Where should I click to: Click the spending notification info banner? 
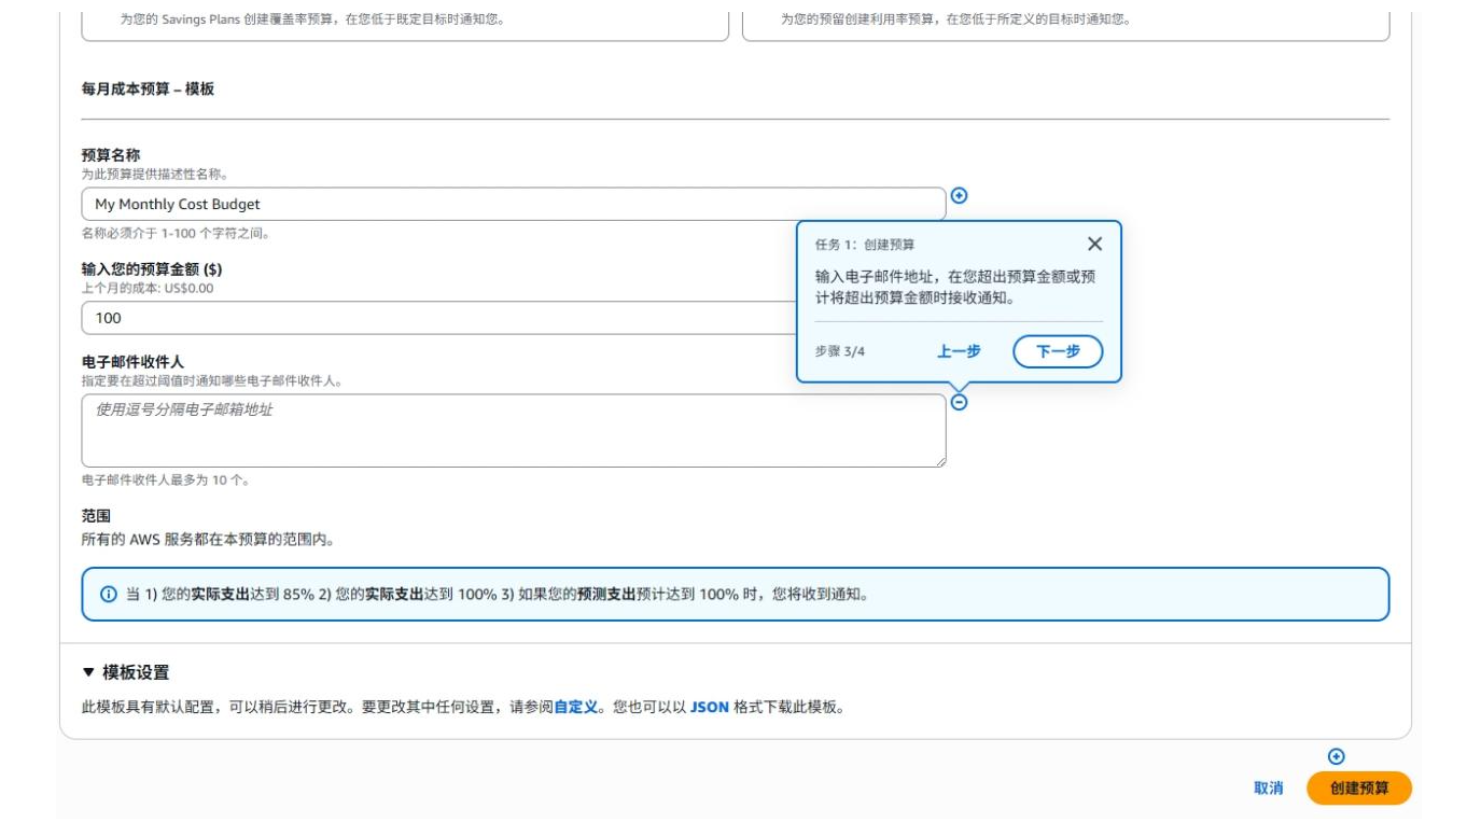click(735, 594)
